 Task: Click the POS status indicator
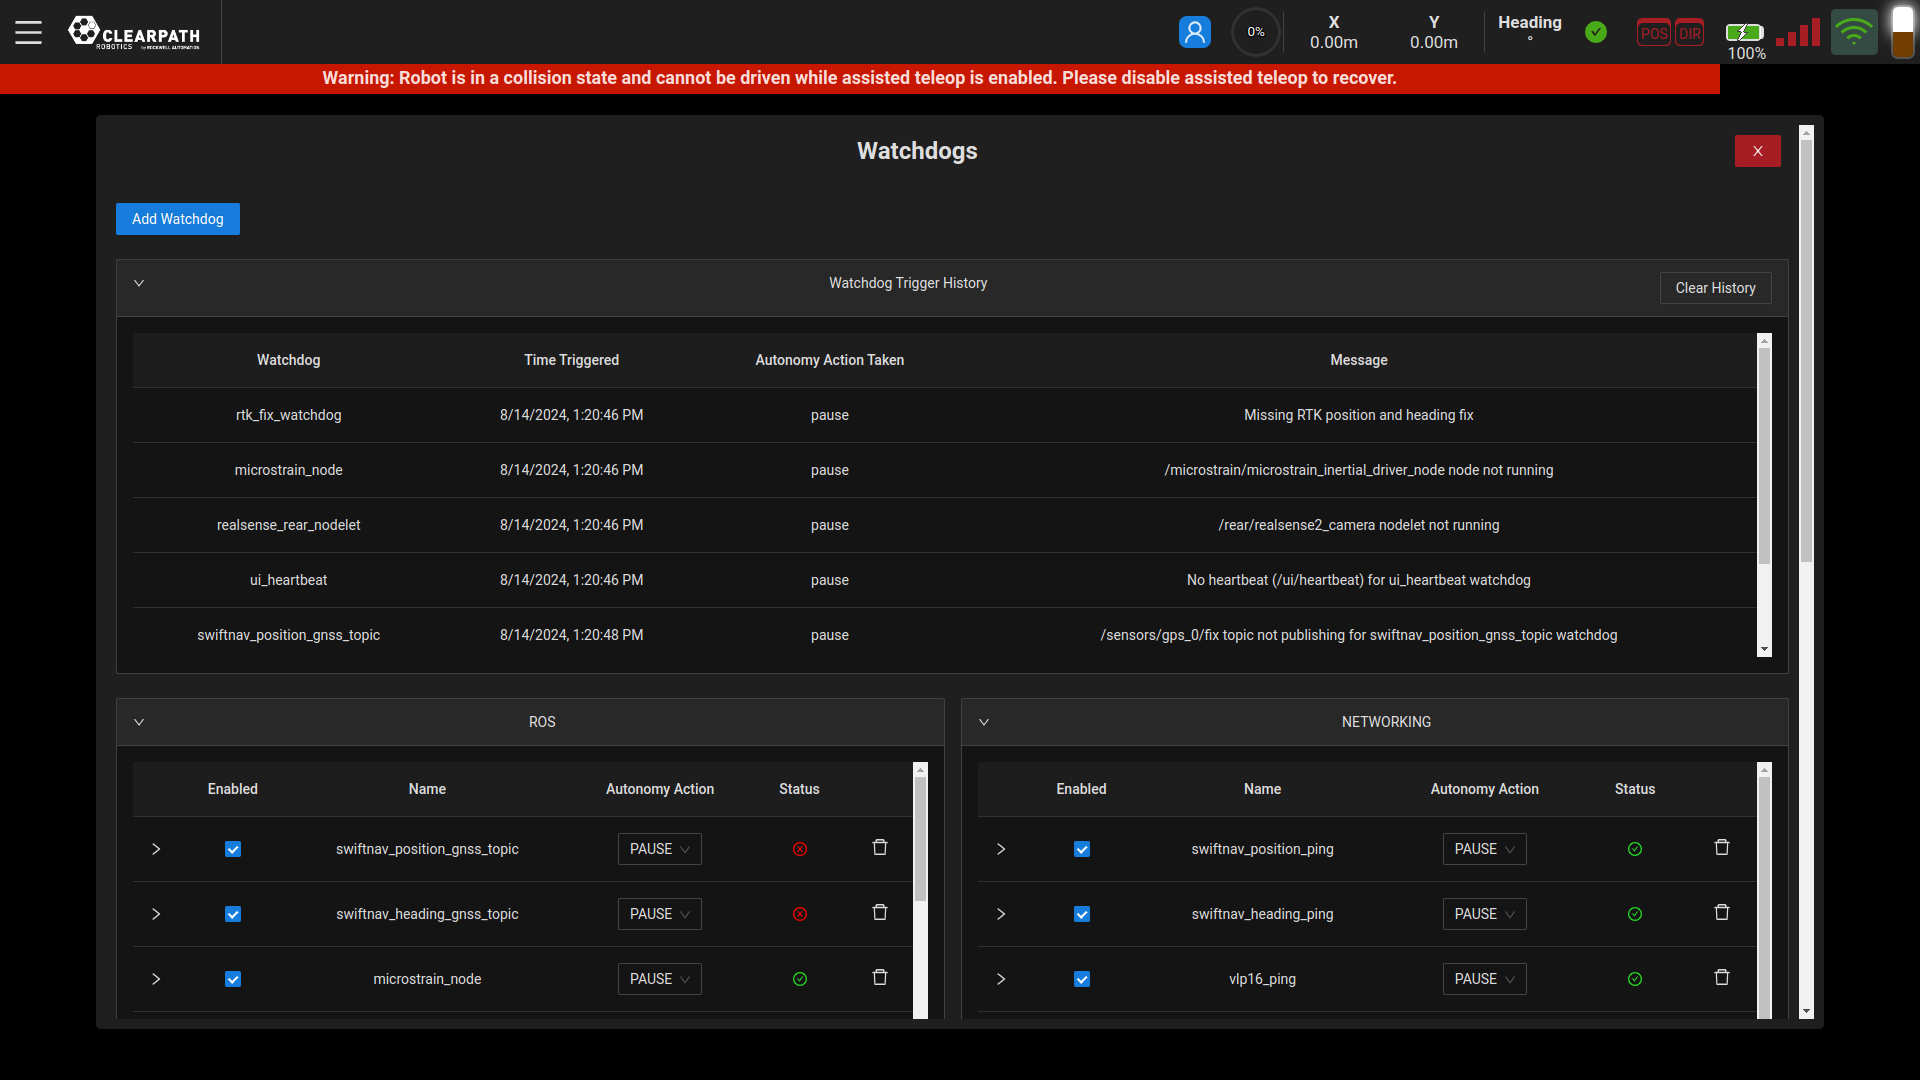click(x=1654, y=33)
